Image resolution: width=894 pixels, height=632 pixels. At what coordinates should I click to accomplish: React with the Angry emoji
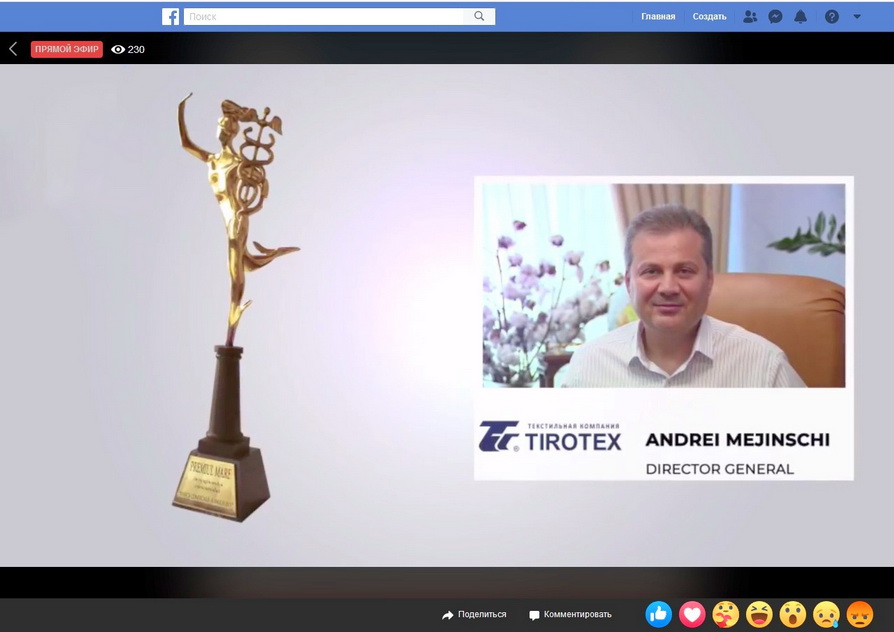pos(860,614)
